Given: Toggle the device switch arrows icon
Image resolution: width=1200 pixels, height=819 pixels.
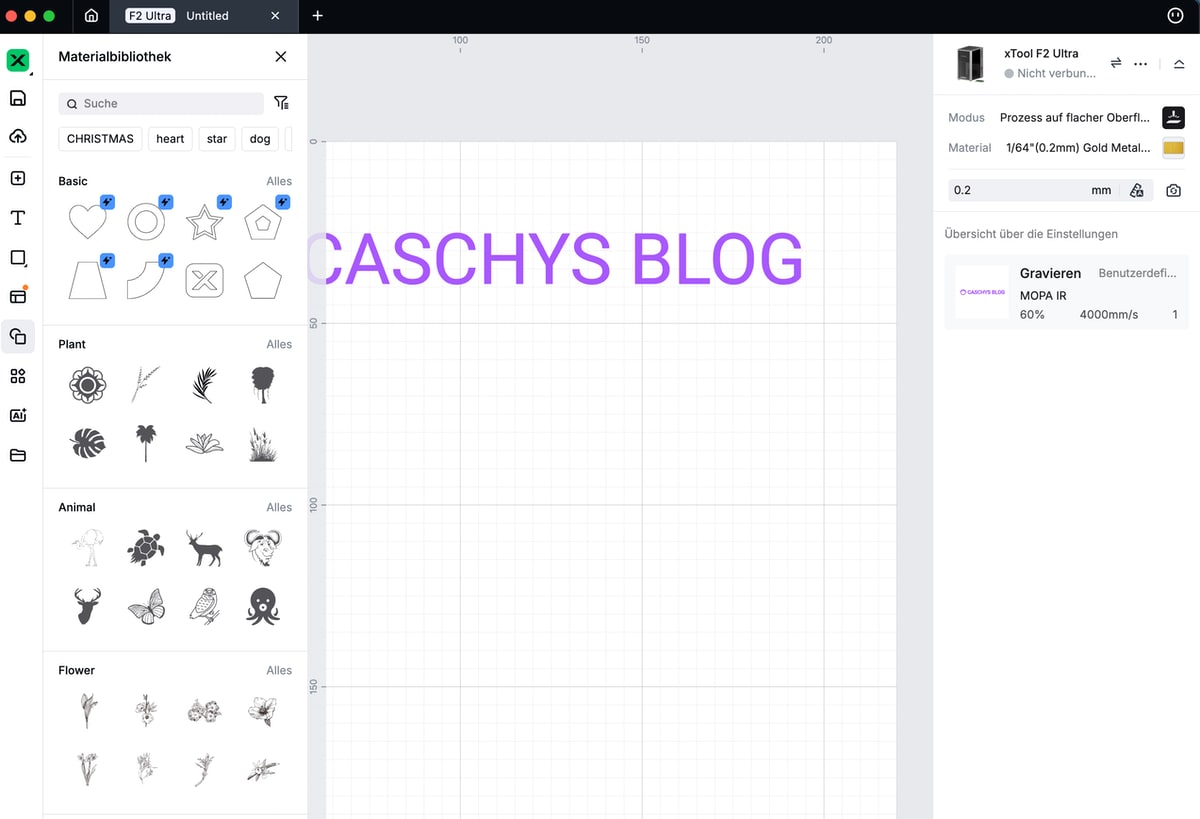Looking at the screenshot, I should click(x=1116, y=63).
